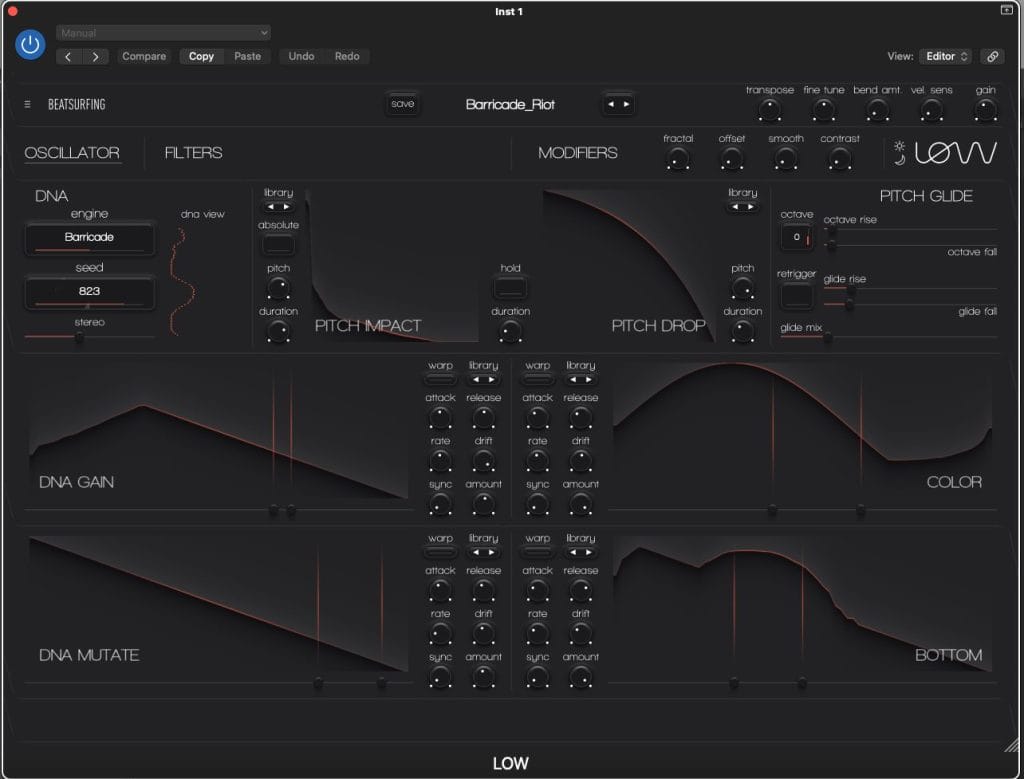
Task: Click the sidechain link icon
Action: (992, 56)
